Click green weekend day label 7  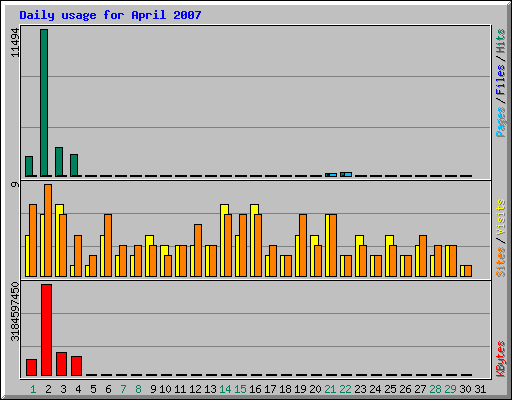pos(124,389)
